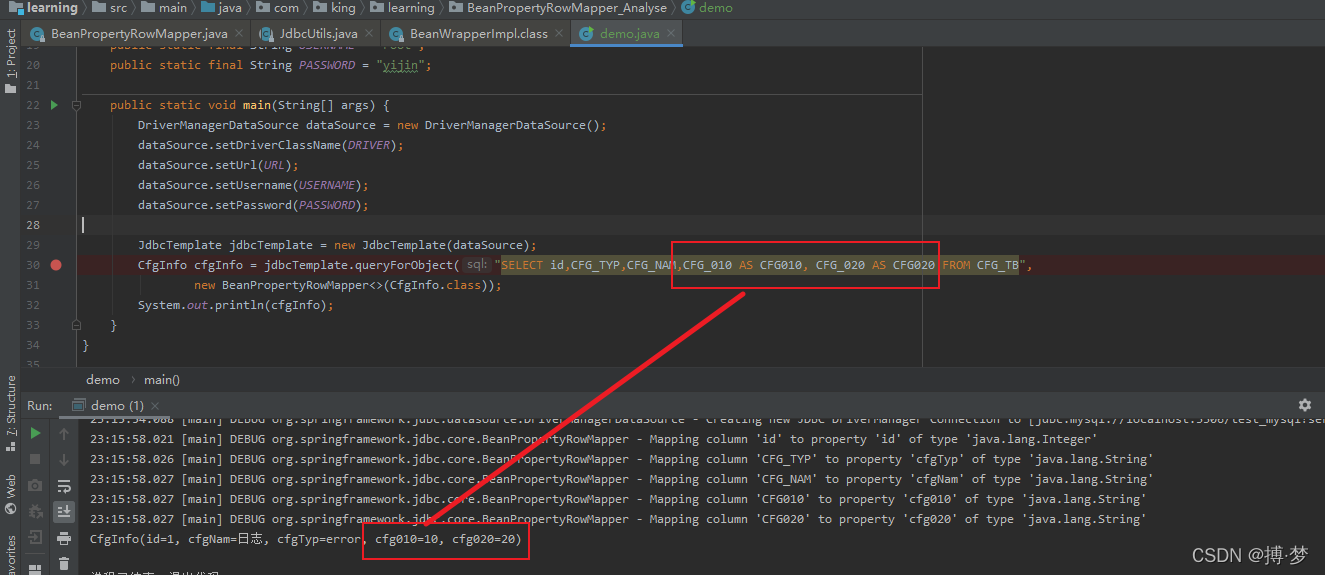Open Run panel settings gear

coord(1304,405)
